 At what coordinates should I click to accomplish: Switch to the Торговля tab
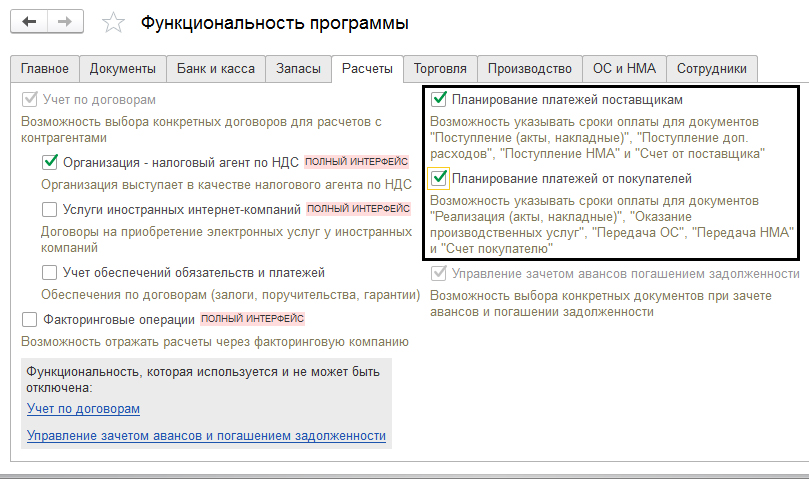pyautogui.click(x=440, y=68)
